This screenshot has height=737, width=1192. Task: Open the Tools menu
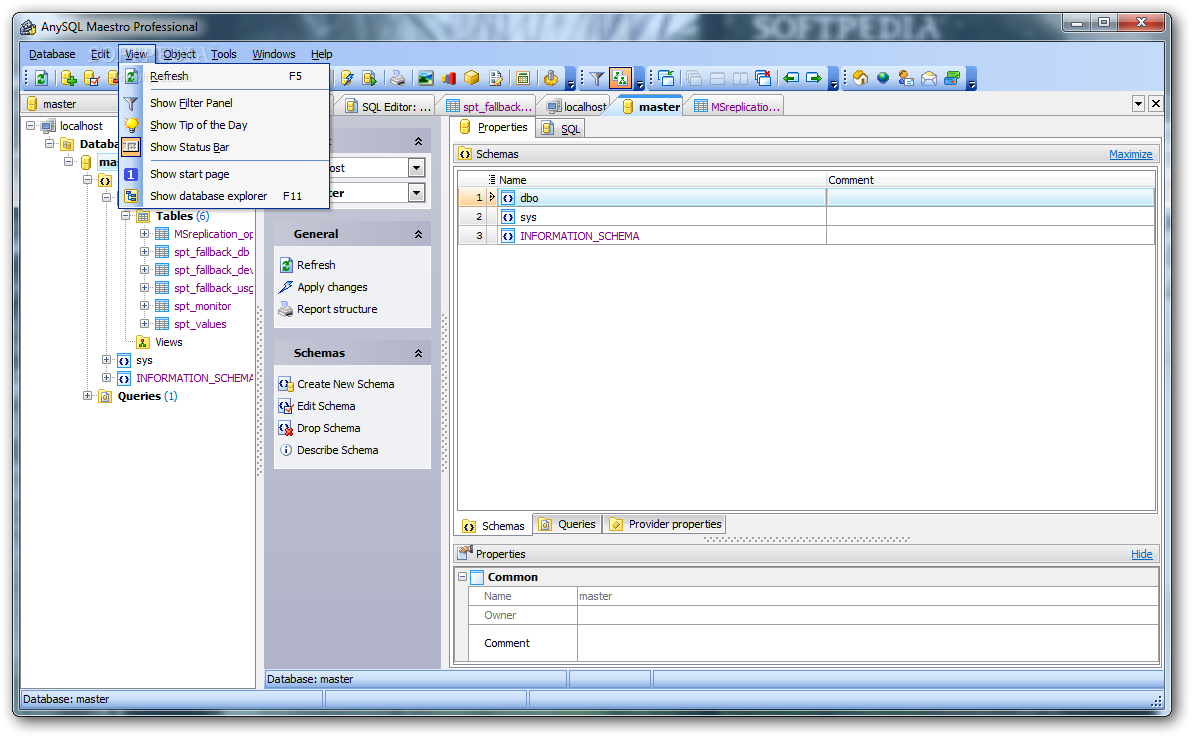pyautogui.click(x=224, y=54)
